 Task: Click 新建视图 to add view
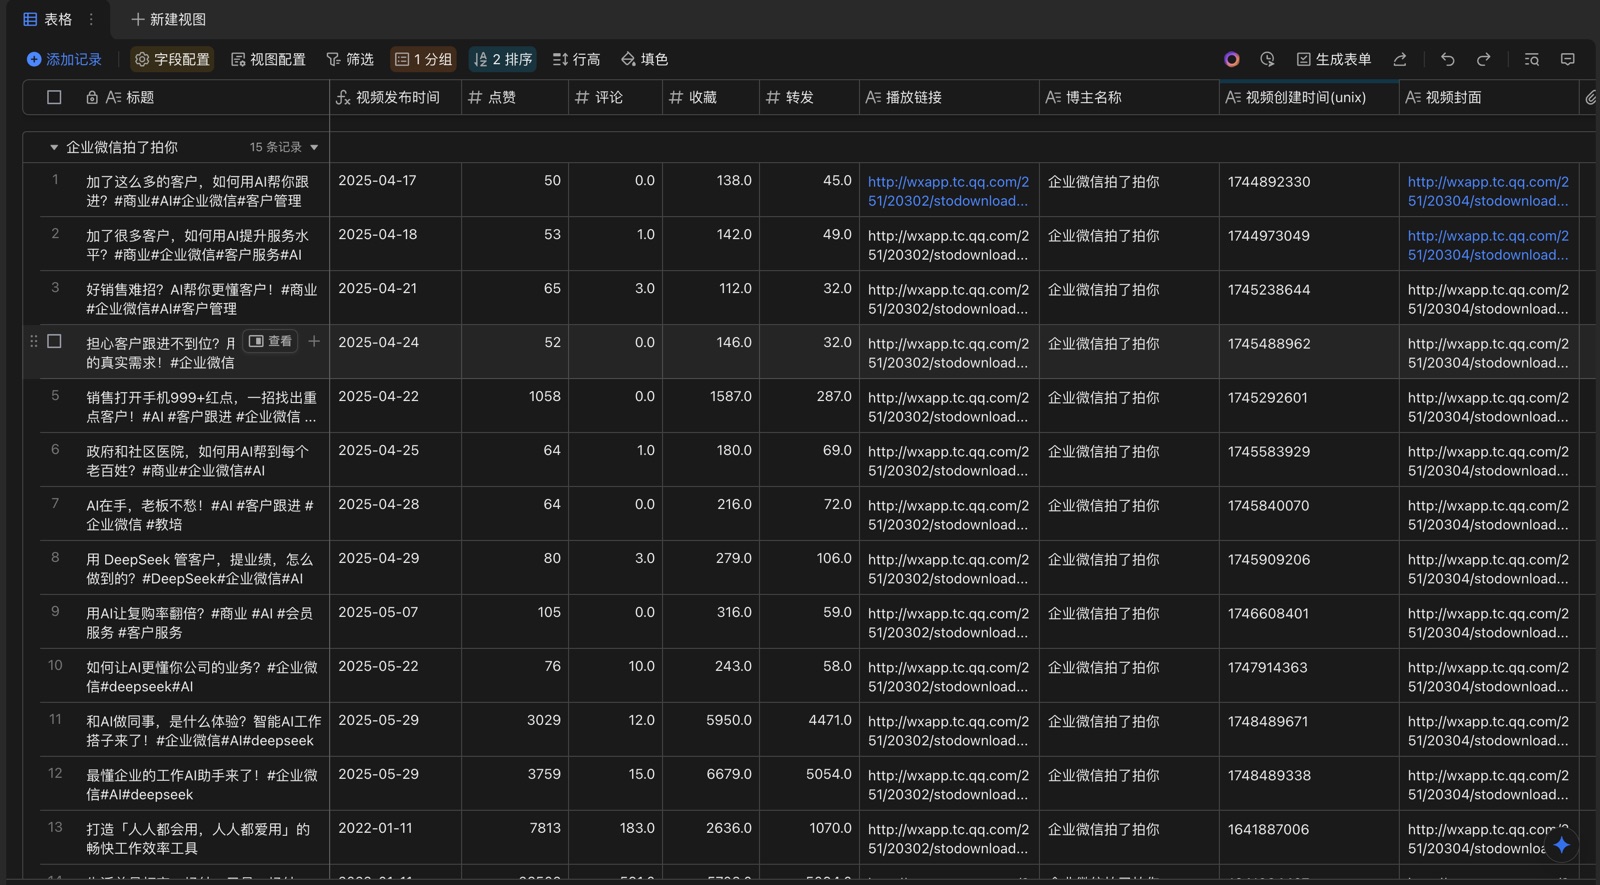pos(168,19)
